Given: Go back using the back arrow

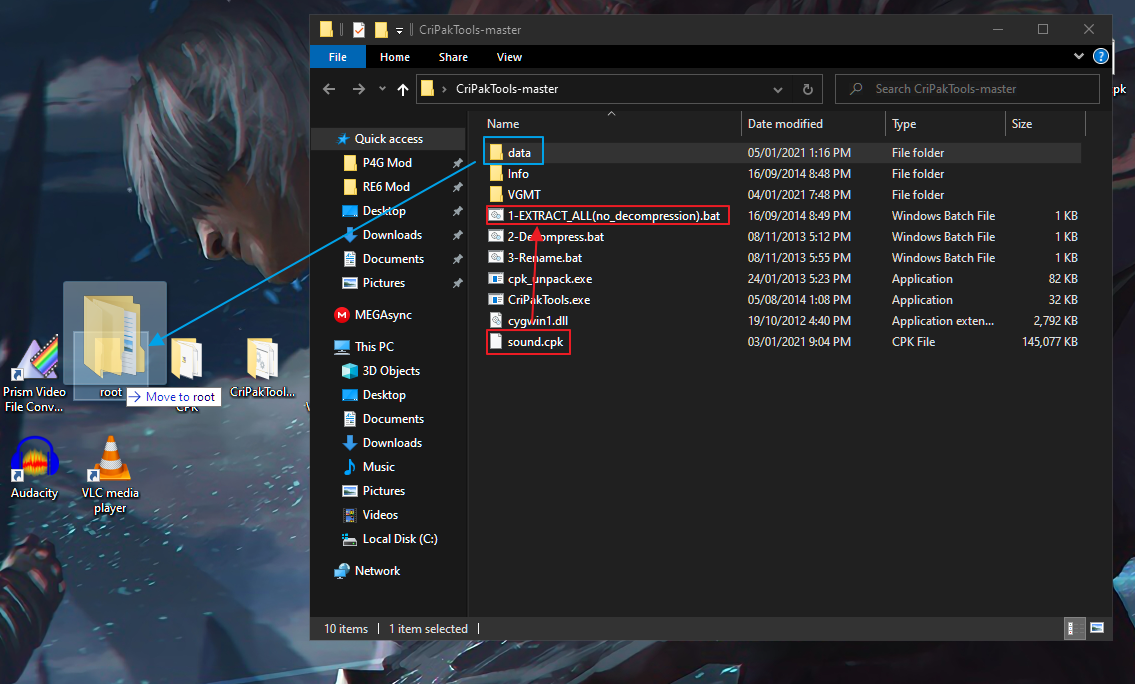Looking at the screenshot, I should point(329,89).
